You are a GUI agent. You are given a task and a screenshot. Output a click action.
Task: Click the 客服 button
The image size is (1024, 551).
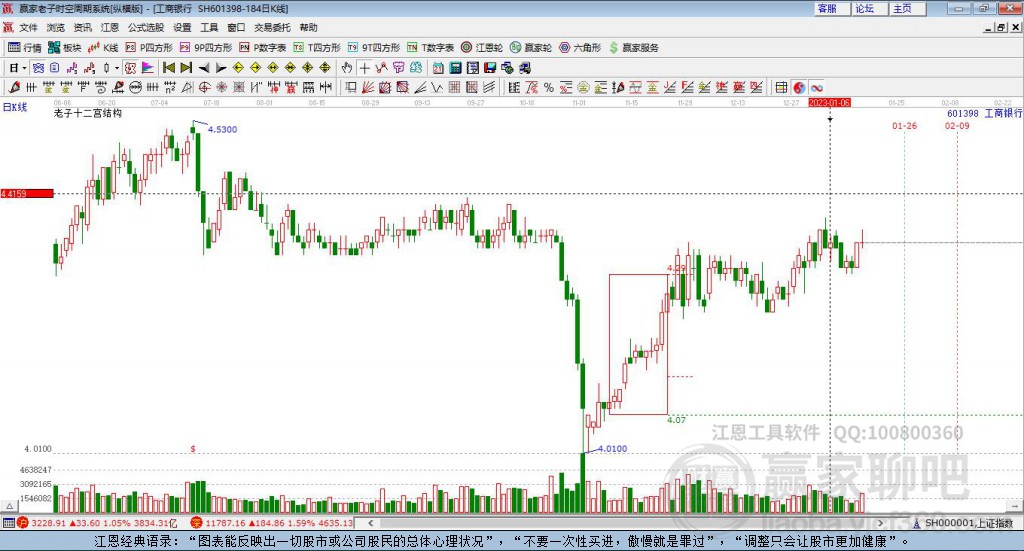[x=832, y=8]
